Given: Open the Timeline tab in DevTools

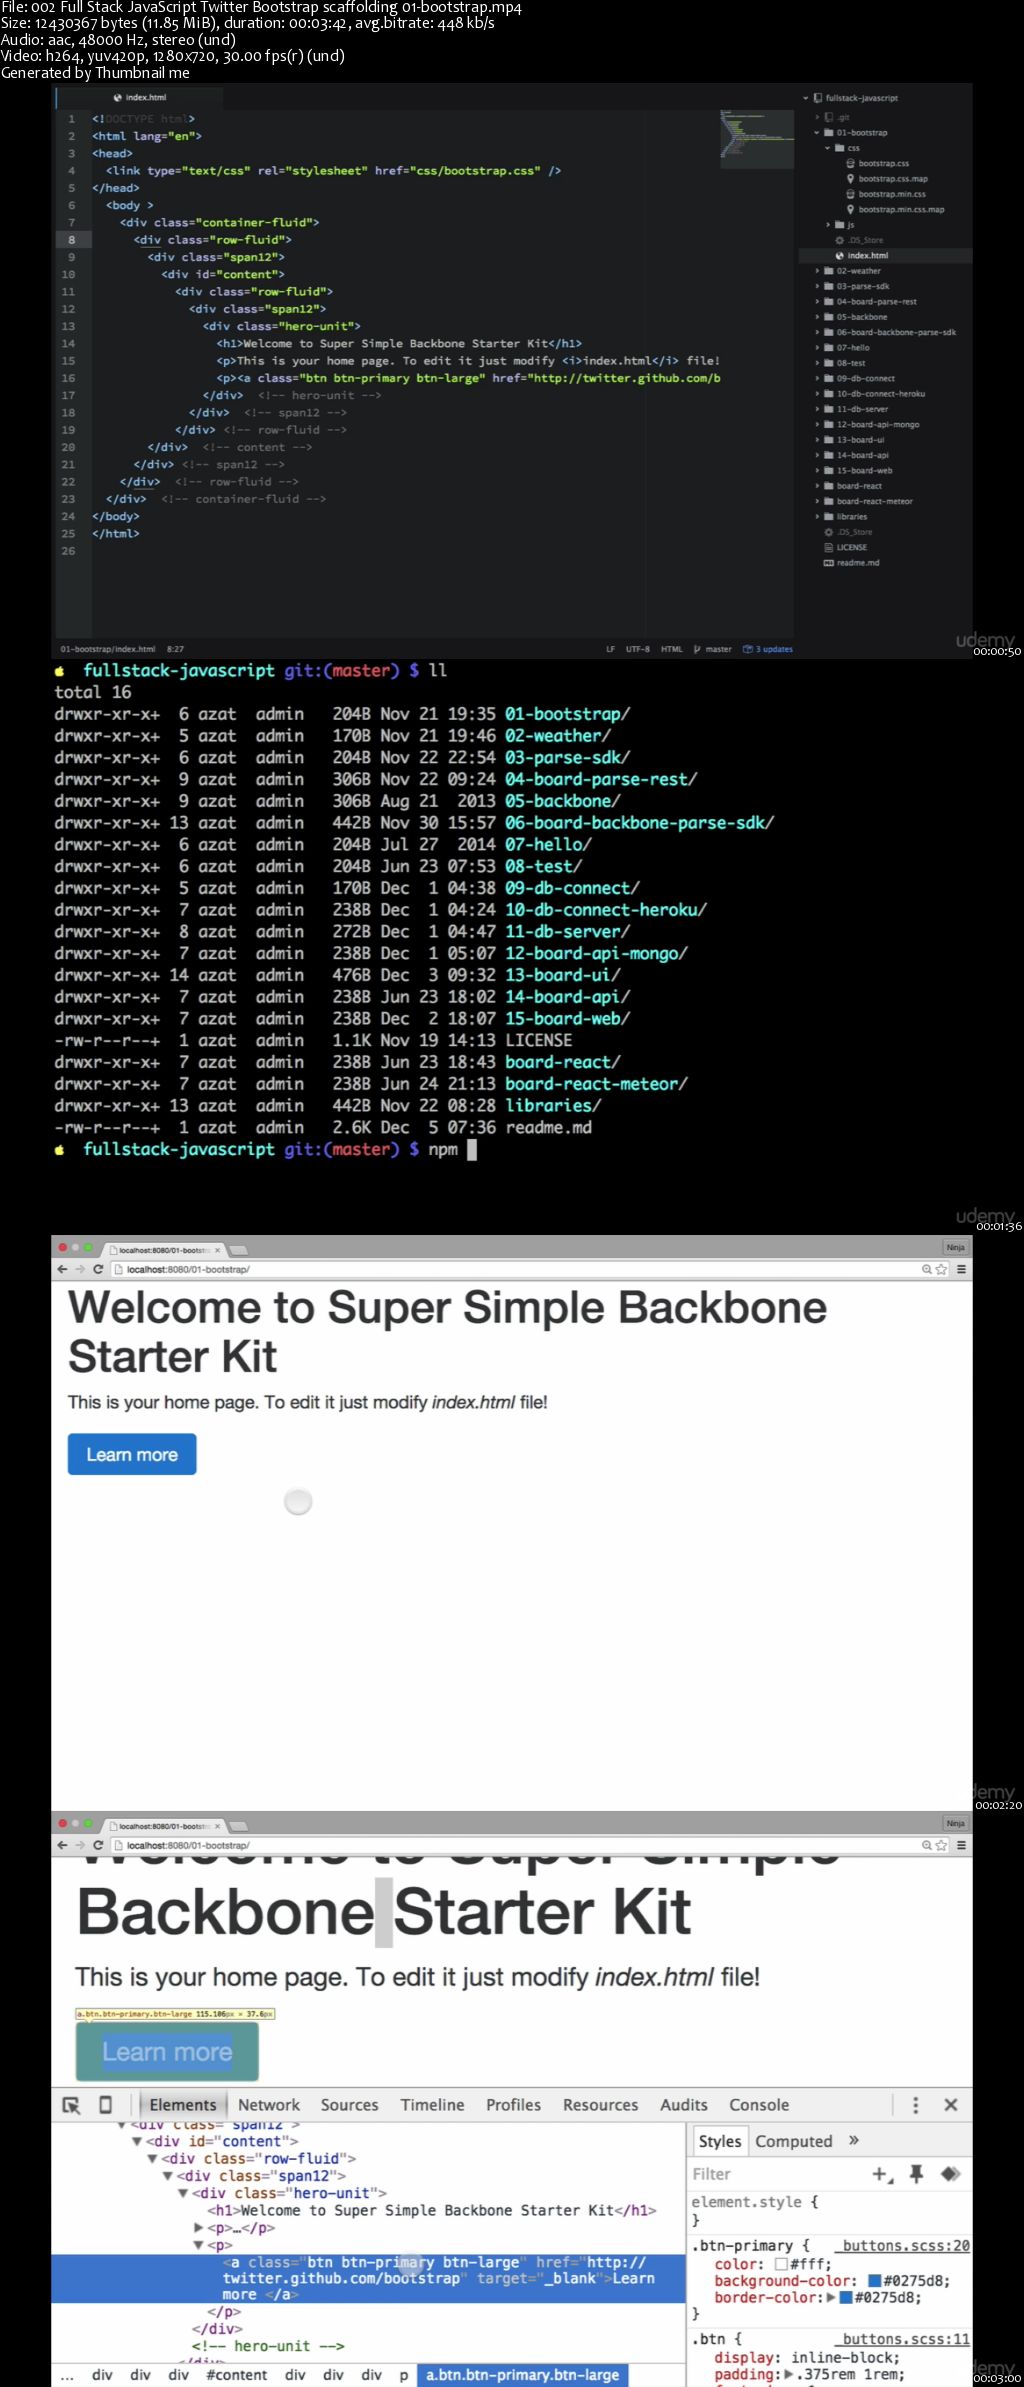Looking at the screenshot, I should pyautogui.click(x=432, y=2105).
